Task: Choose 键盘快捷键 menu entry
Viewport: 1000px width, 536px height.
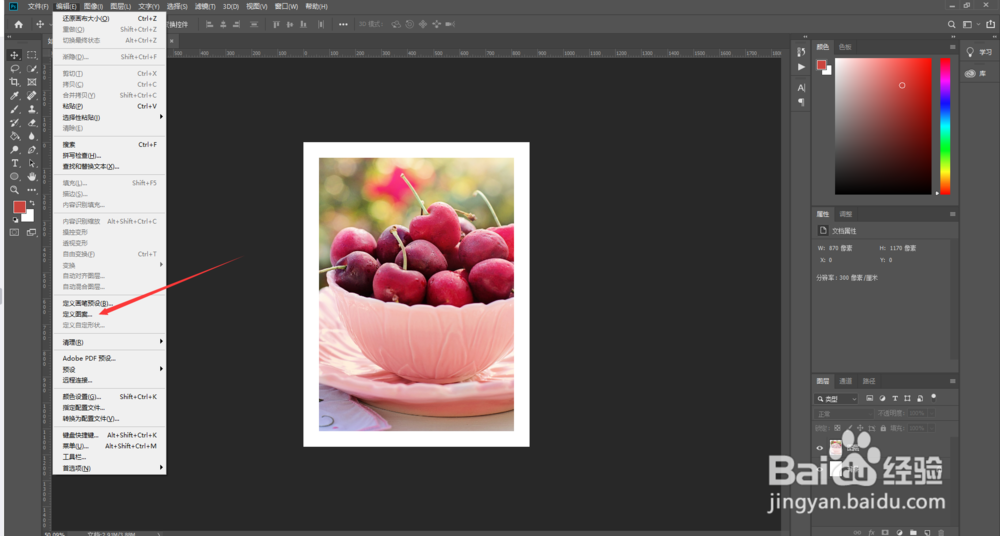Action: point(110,435)
